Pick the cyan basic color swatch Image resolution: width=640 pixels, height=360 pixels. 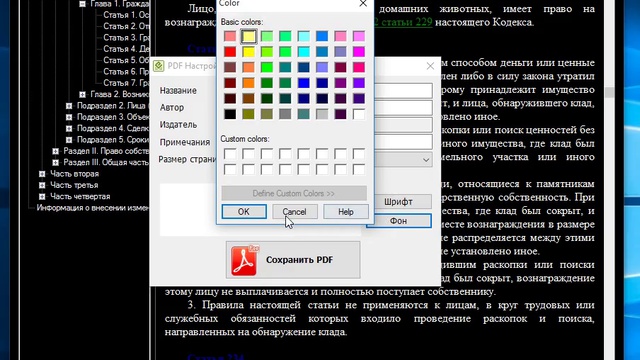[x=304, y=52]
